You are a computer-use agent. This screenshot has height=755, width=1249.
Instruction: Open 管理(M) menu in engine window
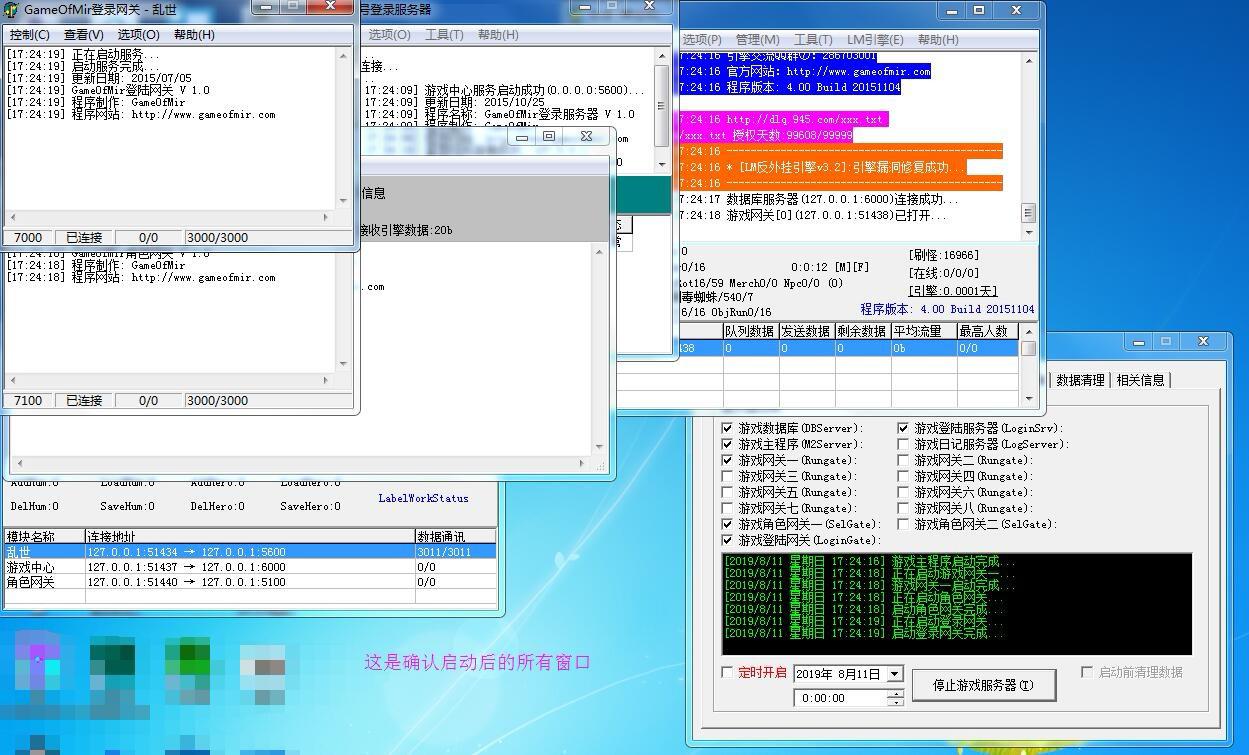click(757, 39)
